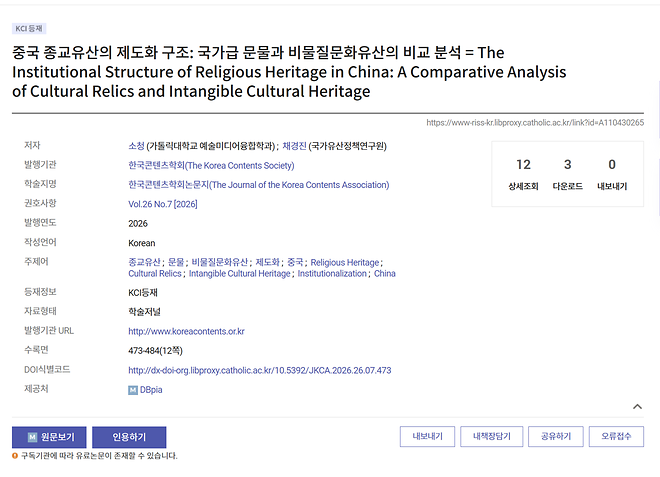660x477 pixels.
Task: Click the 인용하기 cite button
Action: click(x=129, y=437)
